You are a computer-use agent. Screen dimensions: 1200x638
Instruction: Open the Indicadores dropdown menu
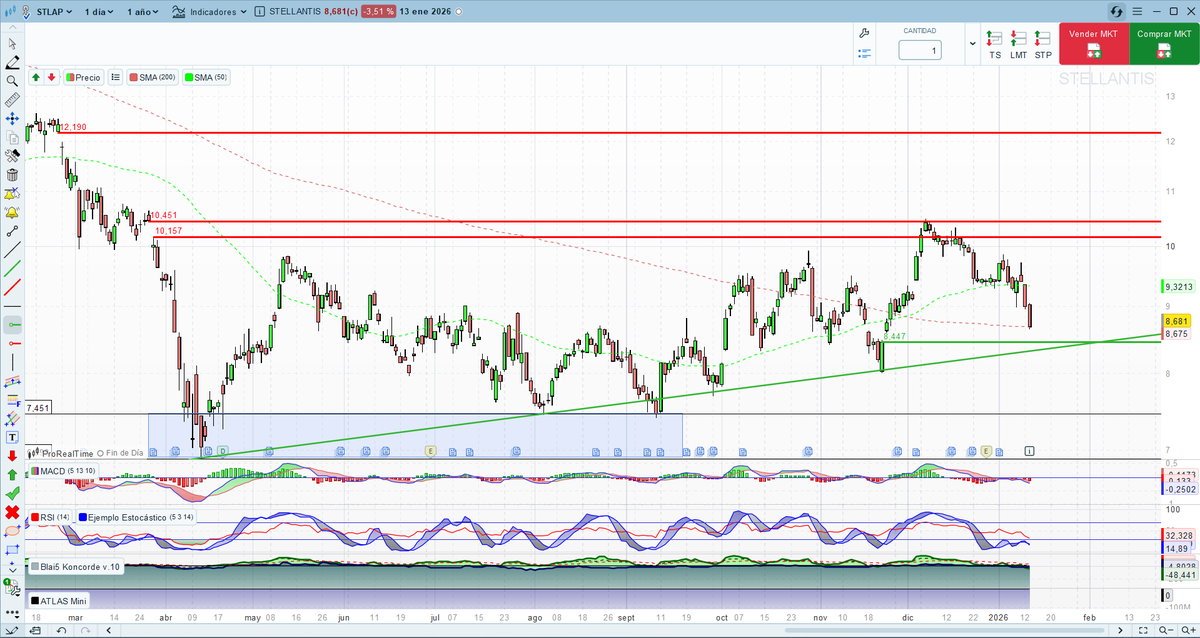[209, 12]
